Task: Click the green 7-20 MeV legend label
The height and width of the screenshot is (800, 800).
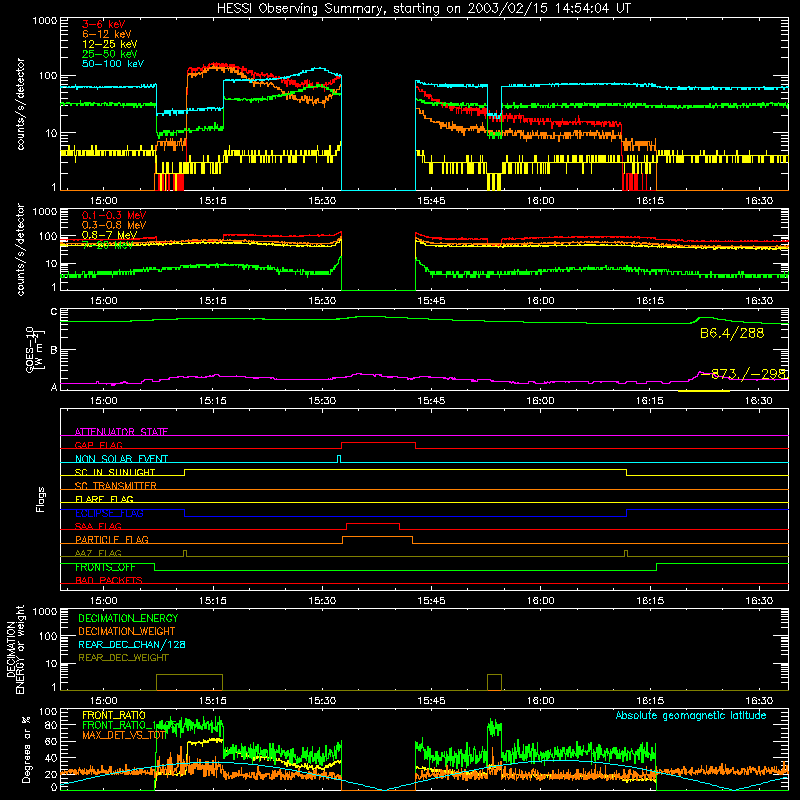Action: pyautogui.click(x=108, y=245)
